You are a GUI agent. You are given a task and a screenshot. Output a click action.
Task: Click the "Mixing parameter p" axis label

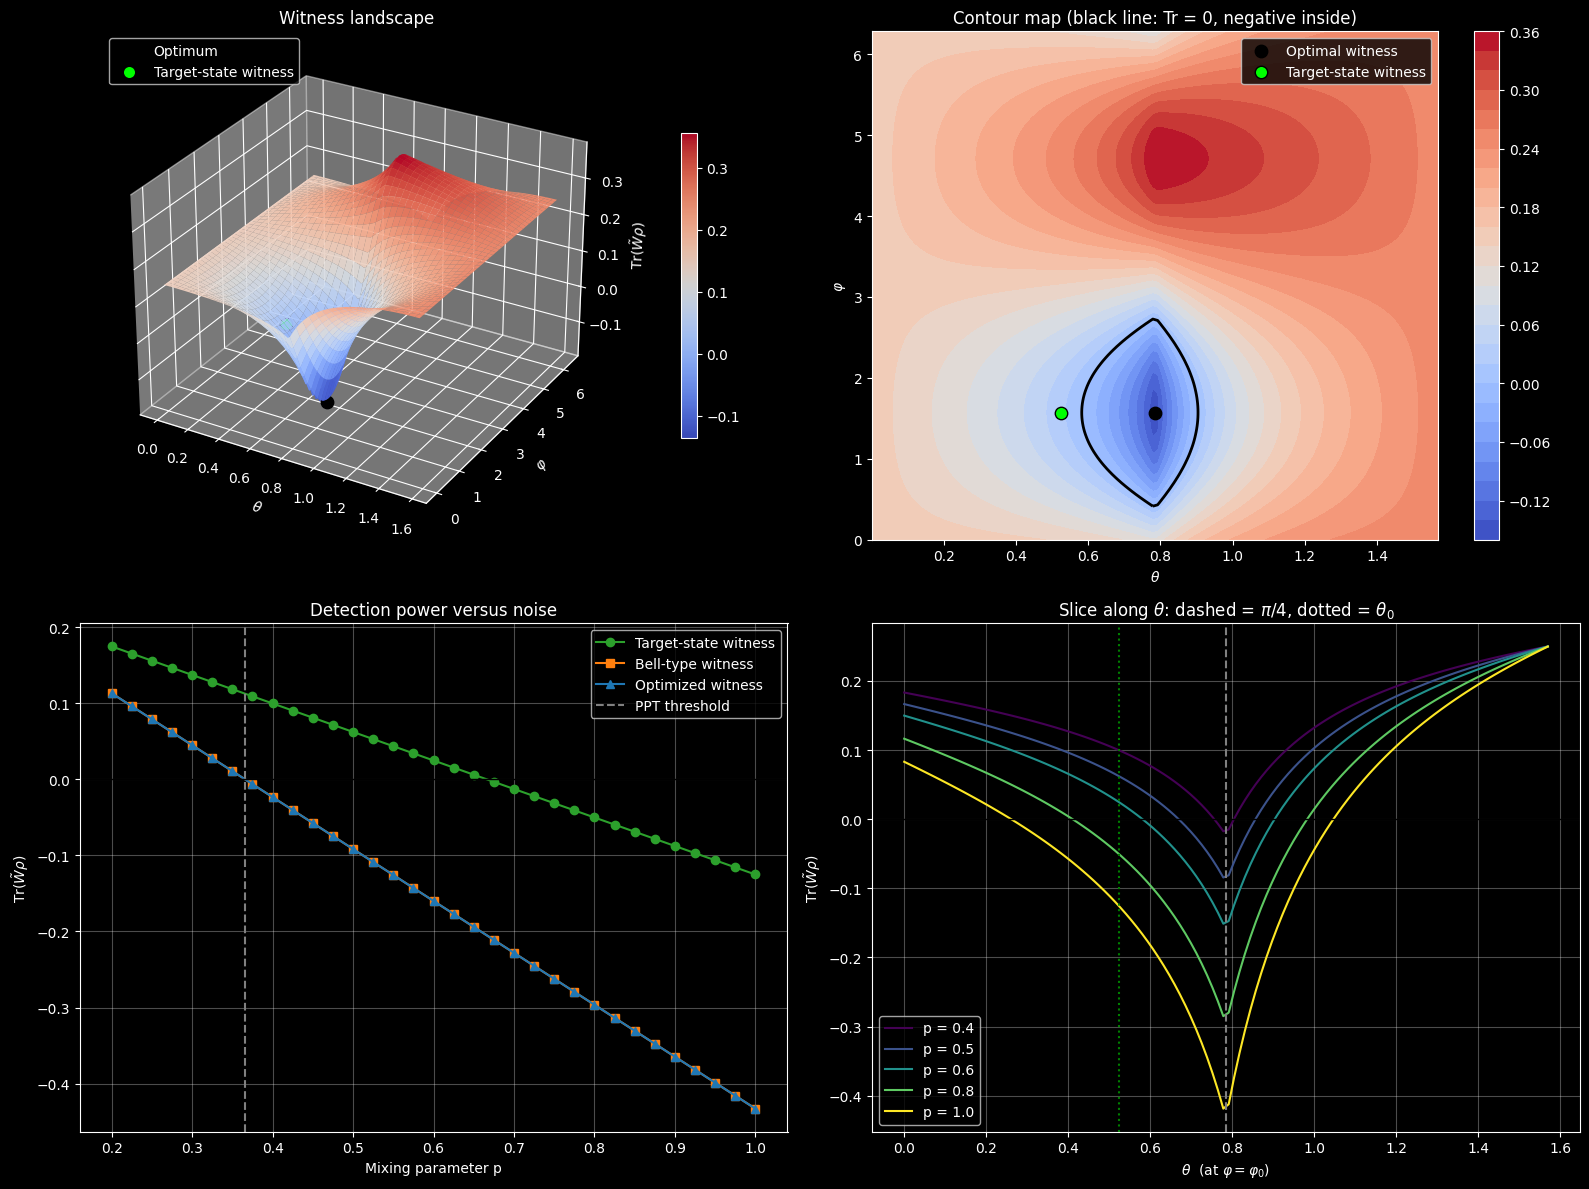pyautogui.click(x=433, y=1168)
